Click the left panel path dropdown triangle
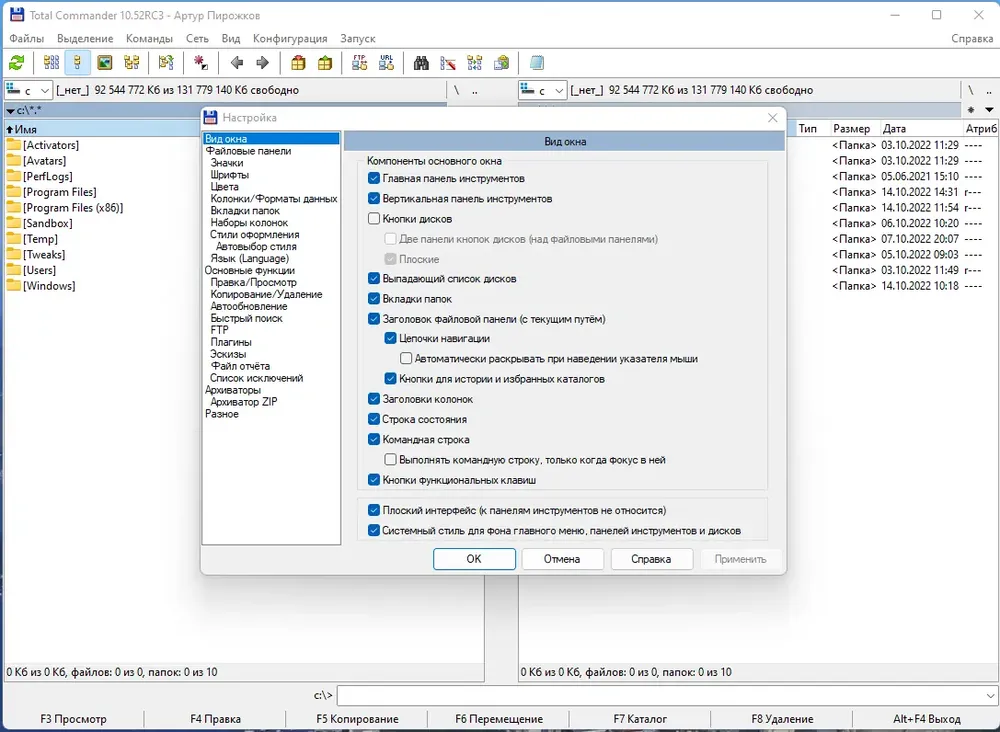 tap(11, 111)
